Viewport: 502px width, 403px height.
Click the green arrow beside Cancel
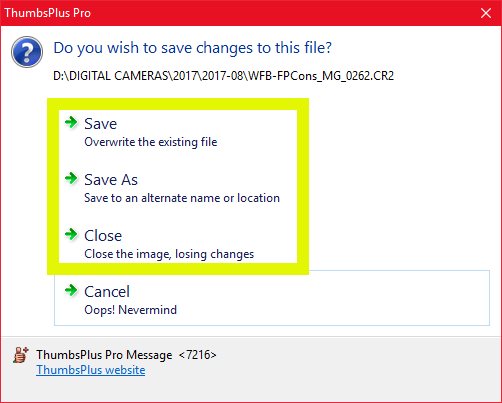click(71, 290)
